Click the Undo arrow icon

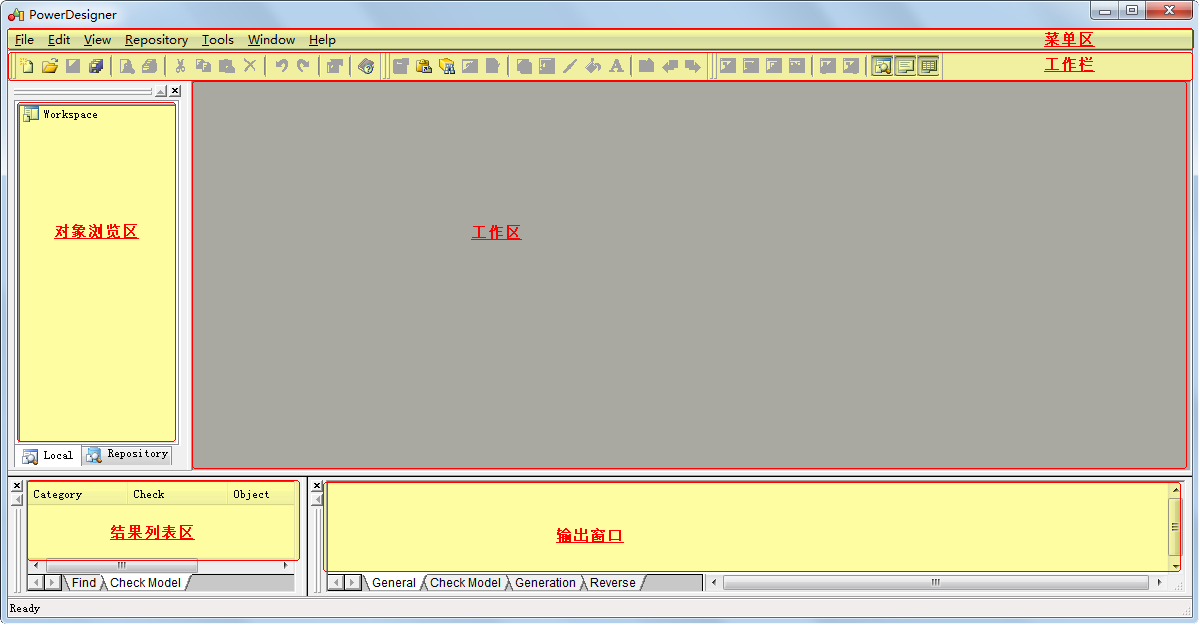[x=281, y=66]
